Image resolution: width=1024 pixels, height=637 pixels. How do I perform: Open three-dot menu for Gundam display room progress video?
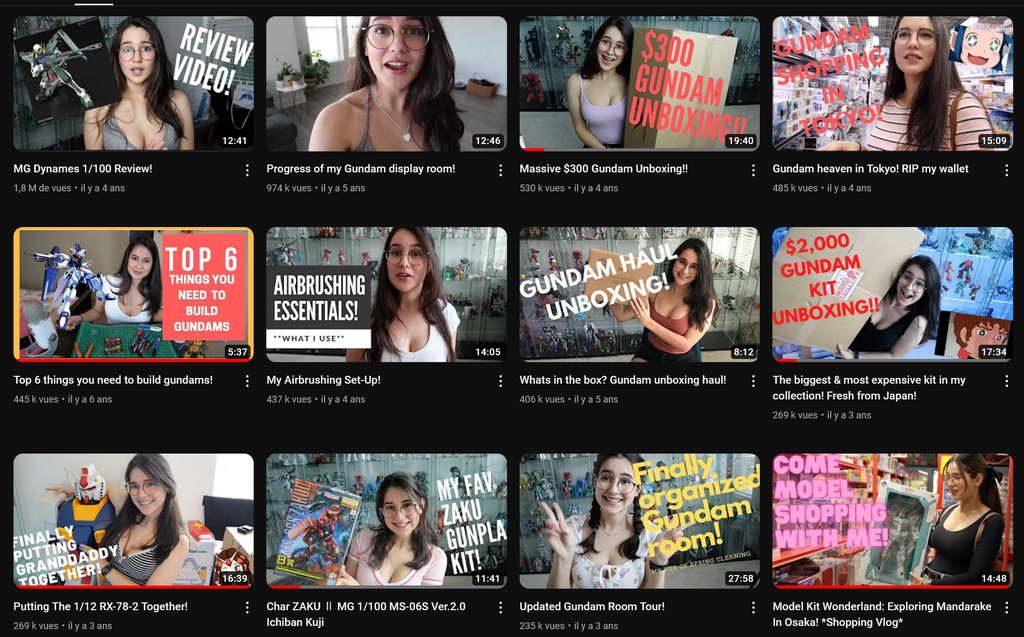tap(500, 171)
